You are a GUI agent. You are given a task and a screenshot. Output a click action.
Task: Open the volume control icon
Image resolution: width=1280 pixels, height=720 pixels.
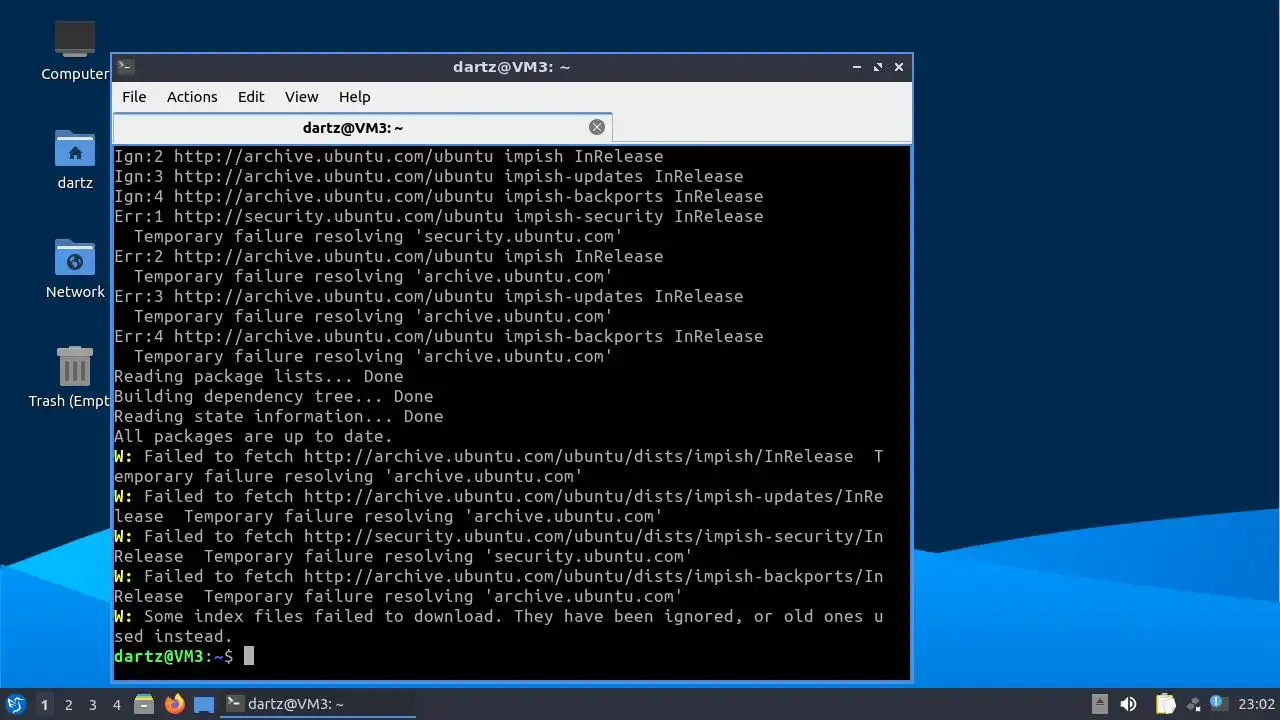[1128, 704]
